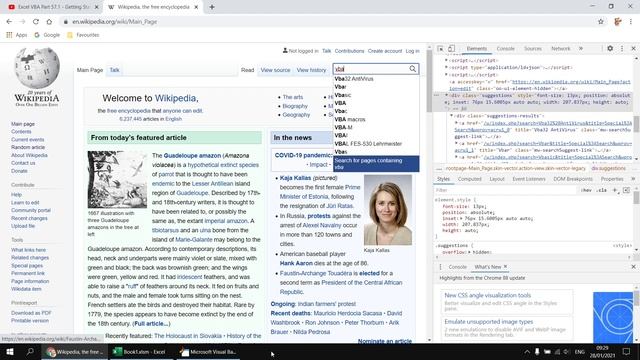Select the Elements panel tab
The height and width of the screenshot is (360, 640).
pos(477,49)
